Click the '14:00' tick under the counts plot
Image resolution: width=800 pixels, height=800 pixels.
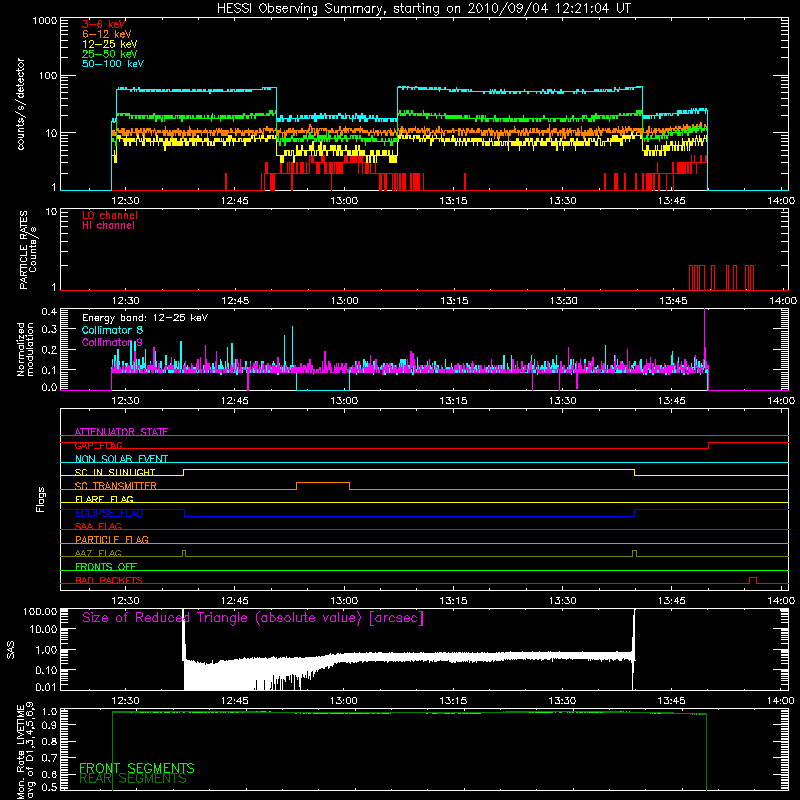point(781,201)
